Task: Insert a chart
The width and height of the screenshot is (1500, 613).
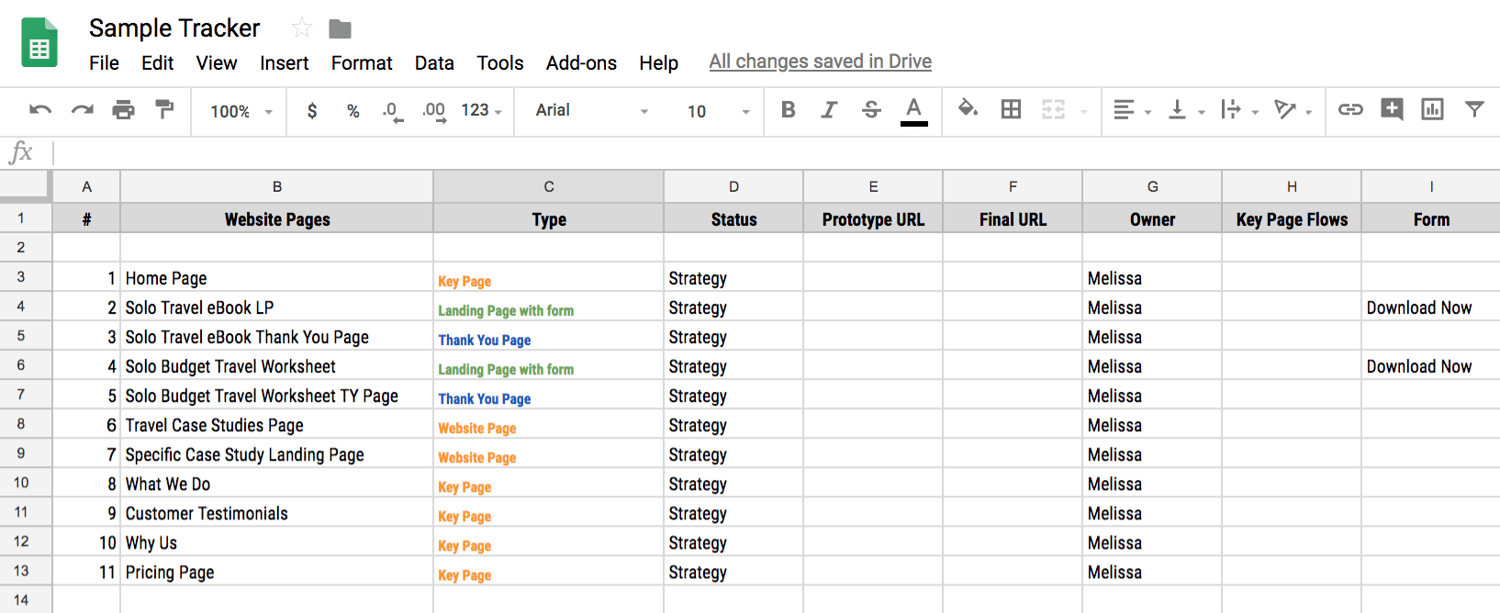Action: coord(1432,110)
